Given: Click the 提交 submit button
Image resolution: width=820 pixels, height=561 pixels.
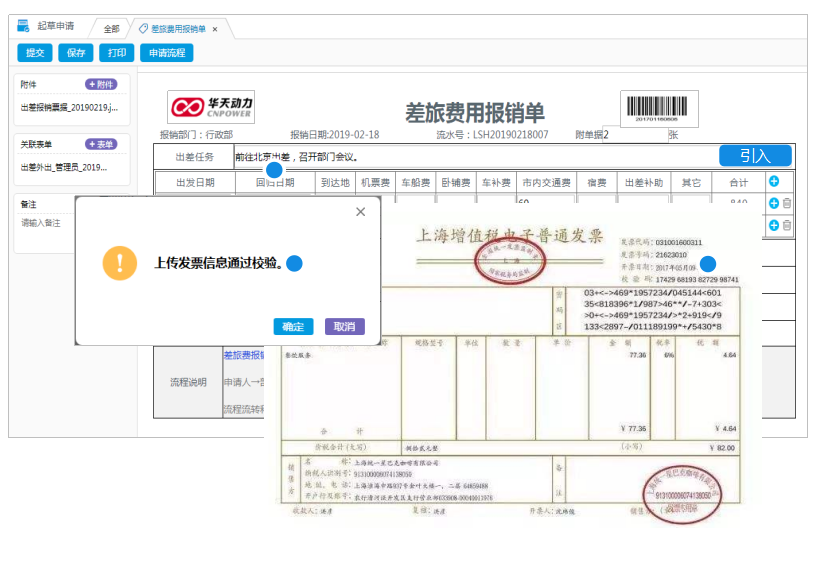Looking at the screenshot, I should (x=35, y=52).
